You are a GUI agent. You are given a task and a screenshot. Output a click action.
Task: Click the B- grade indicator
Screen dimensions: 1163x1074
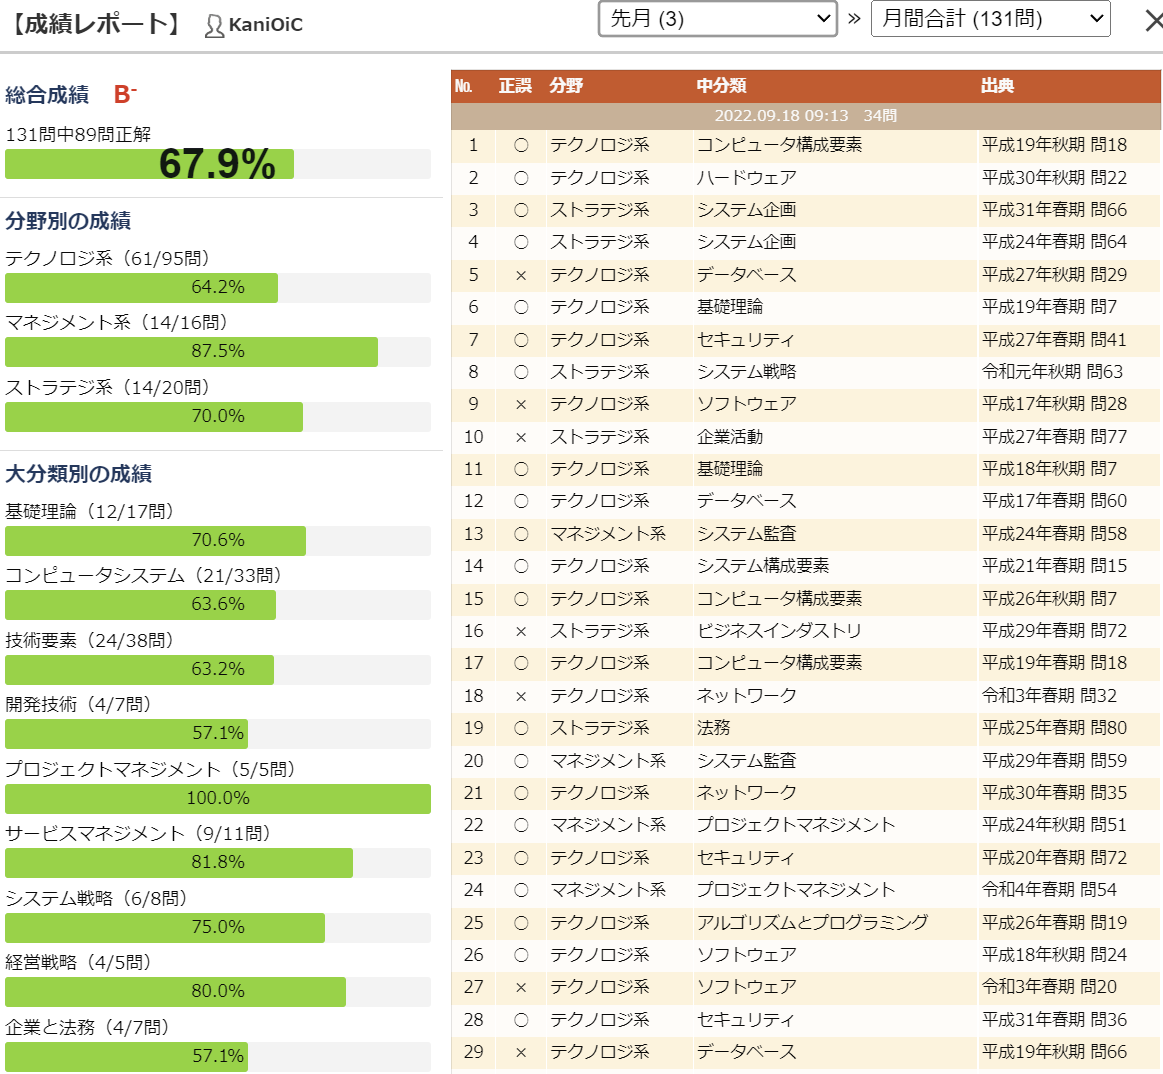[x=125, y=94]
